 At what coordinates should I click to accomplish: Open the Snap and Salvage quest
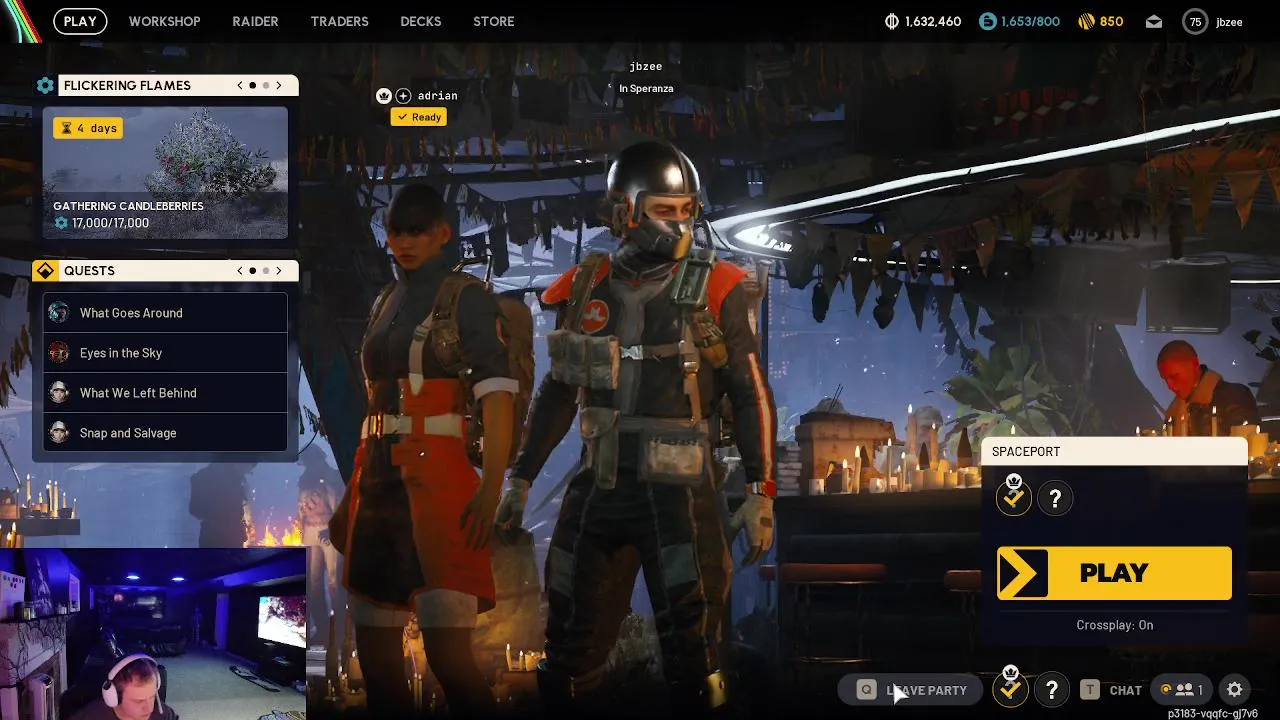(x=165, y=433)
